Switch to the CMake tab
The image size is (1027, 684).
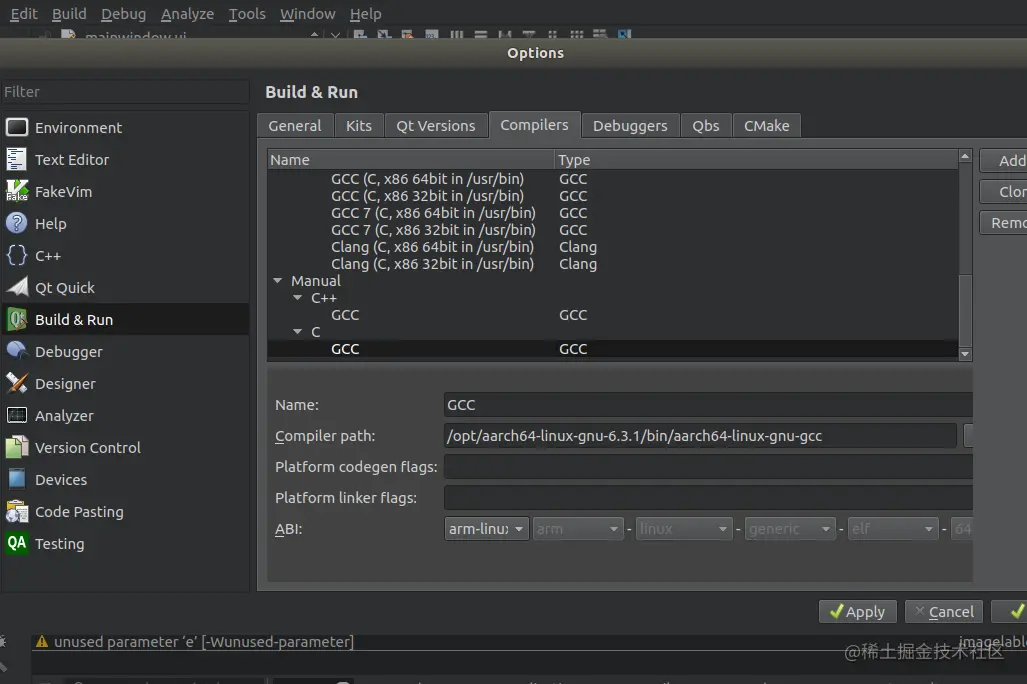[766, 126]
